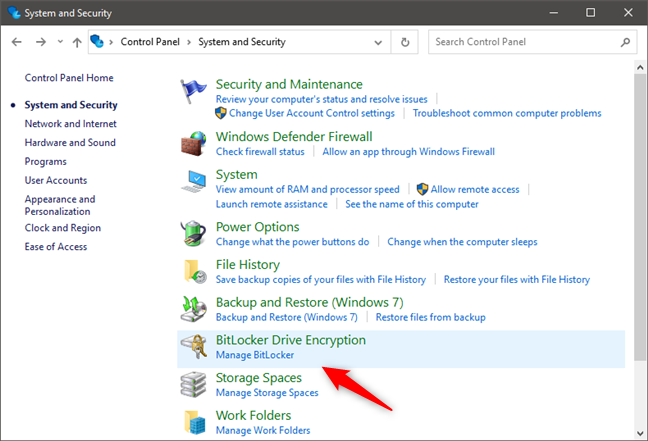
Task: Click the scrollbar up arrow
Action: coord(640,67)
